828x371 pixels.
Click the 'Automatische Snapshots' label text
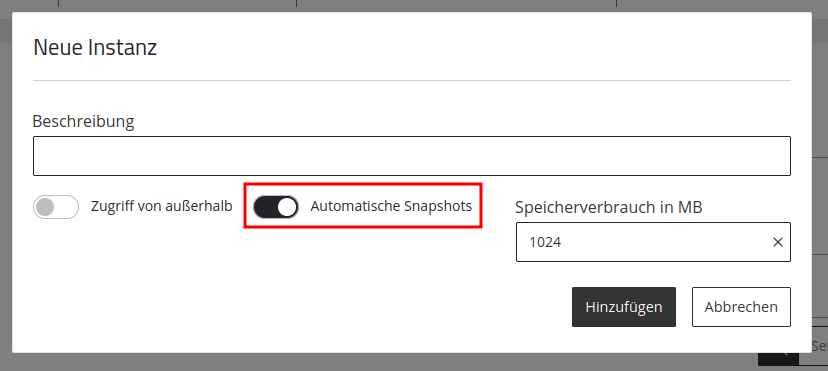[391, 206]
